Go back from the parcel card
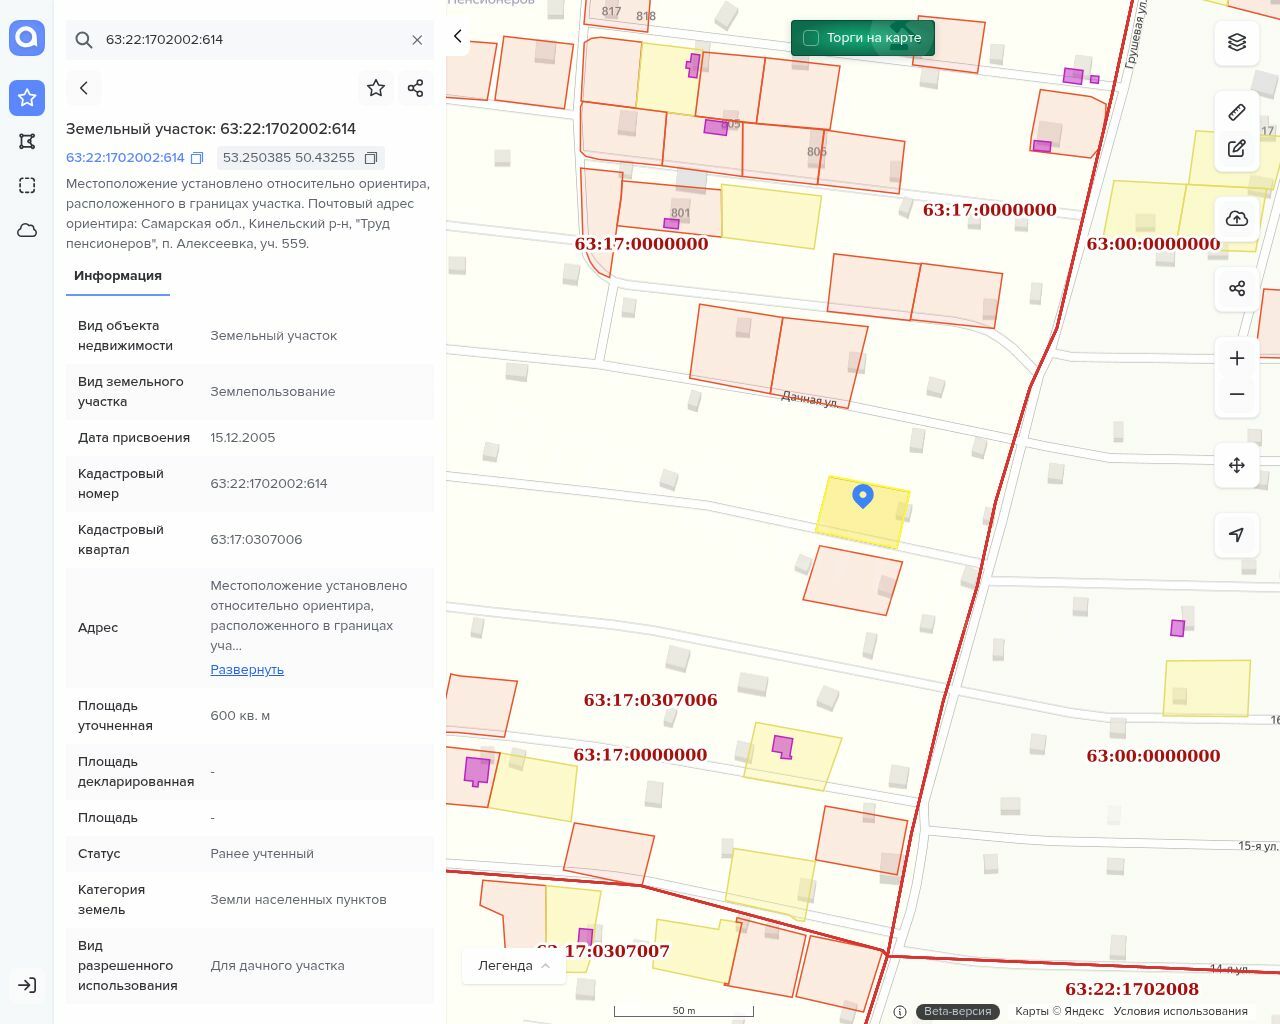This screenshot has height=1024, width=1280. click(84, 88)
